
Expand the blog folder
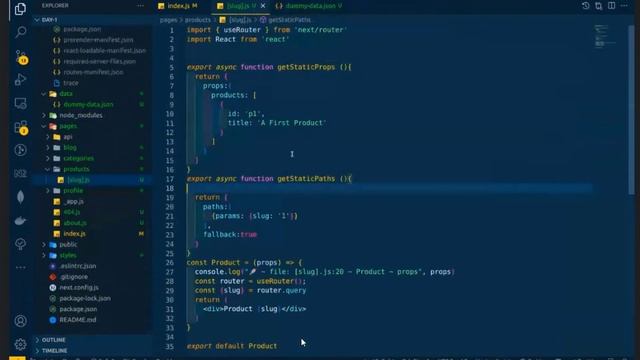click(70, 147)
